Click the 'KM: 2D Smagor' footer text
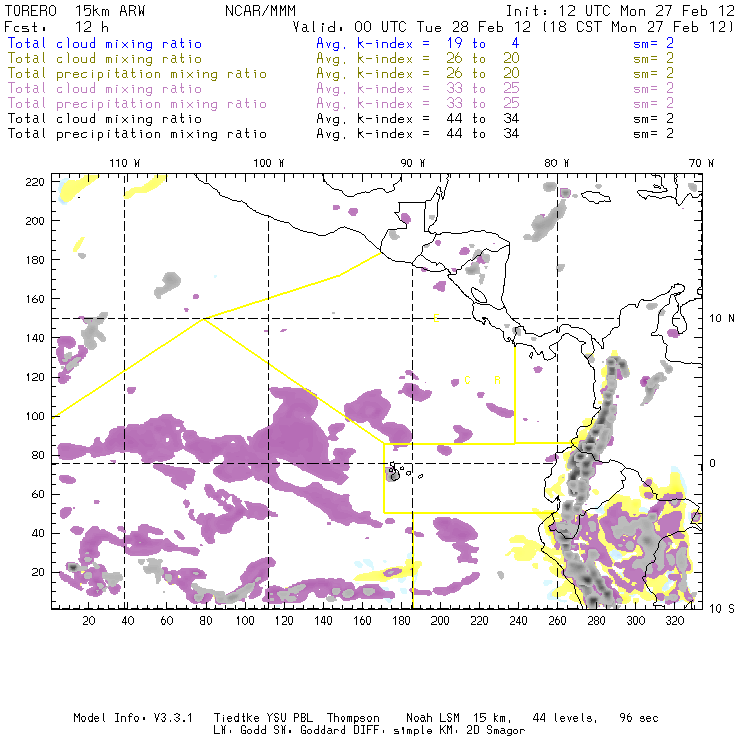740x740 pixels. [x=481, y=731]
